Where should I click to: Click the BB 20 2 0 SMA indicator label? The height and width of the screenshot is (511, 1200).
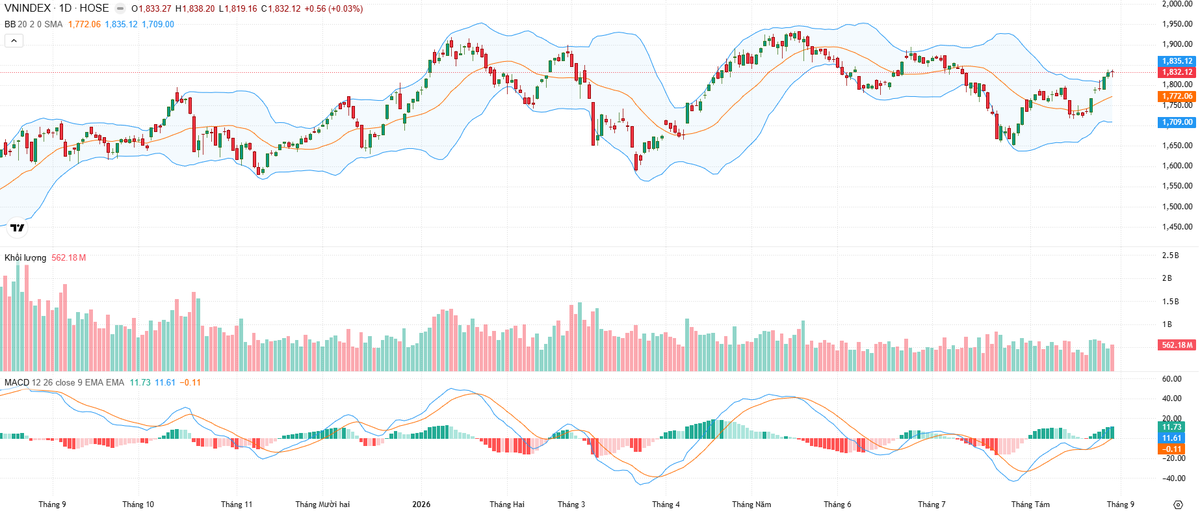click(33, 24)
